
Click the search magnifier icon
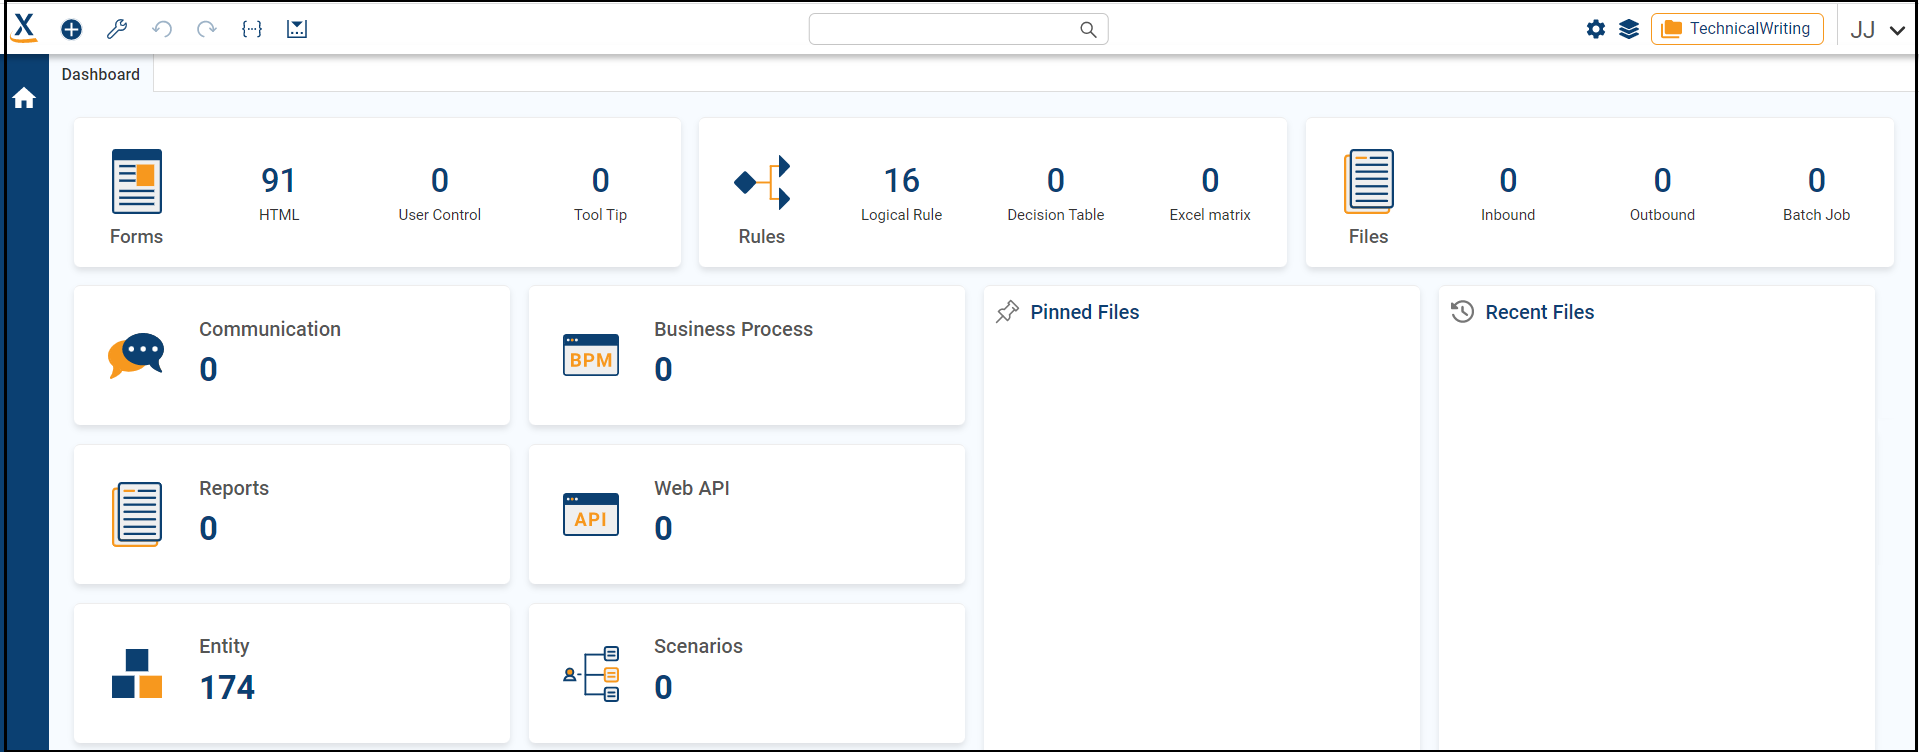point(1088,30)
